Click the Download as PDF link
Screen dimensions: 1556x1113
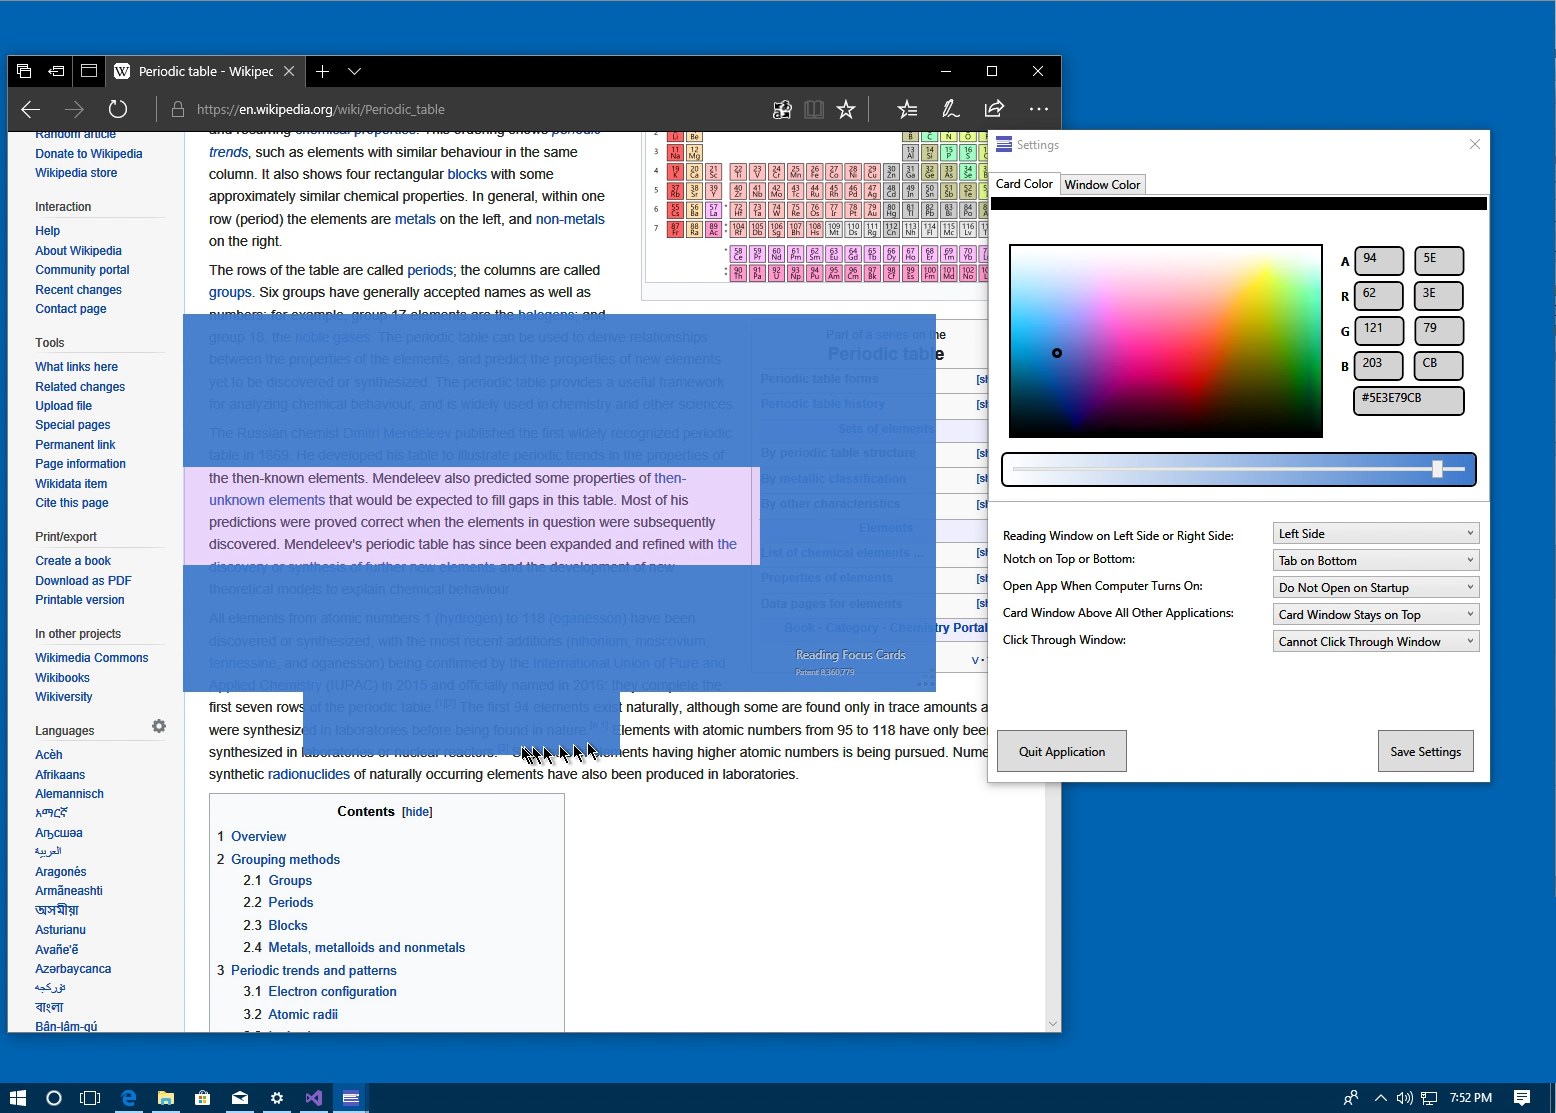tap(83, 580)
